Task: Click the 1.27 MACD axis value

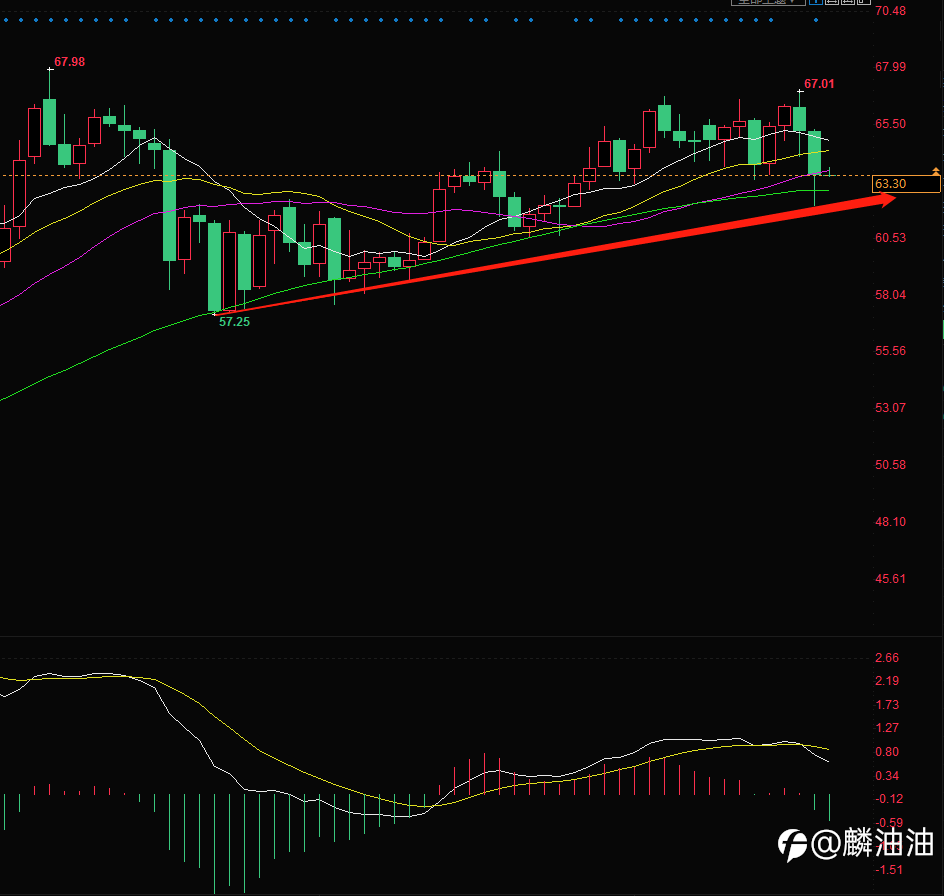Action: pyautogui.click(x=887, y=727)
